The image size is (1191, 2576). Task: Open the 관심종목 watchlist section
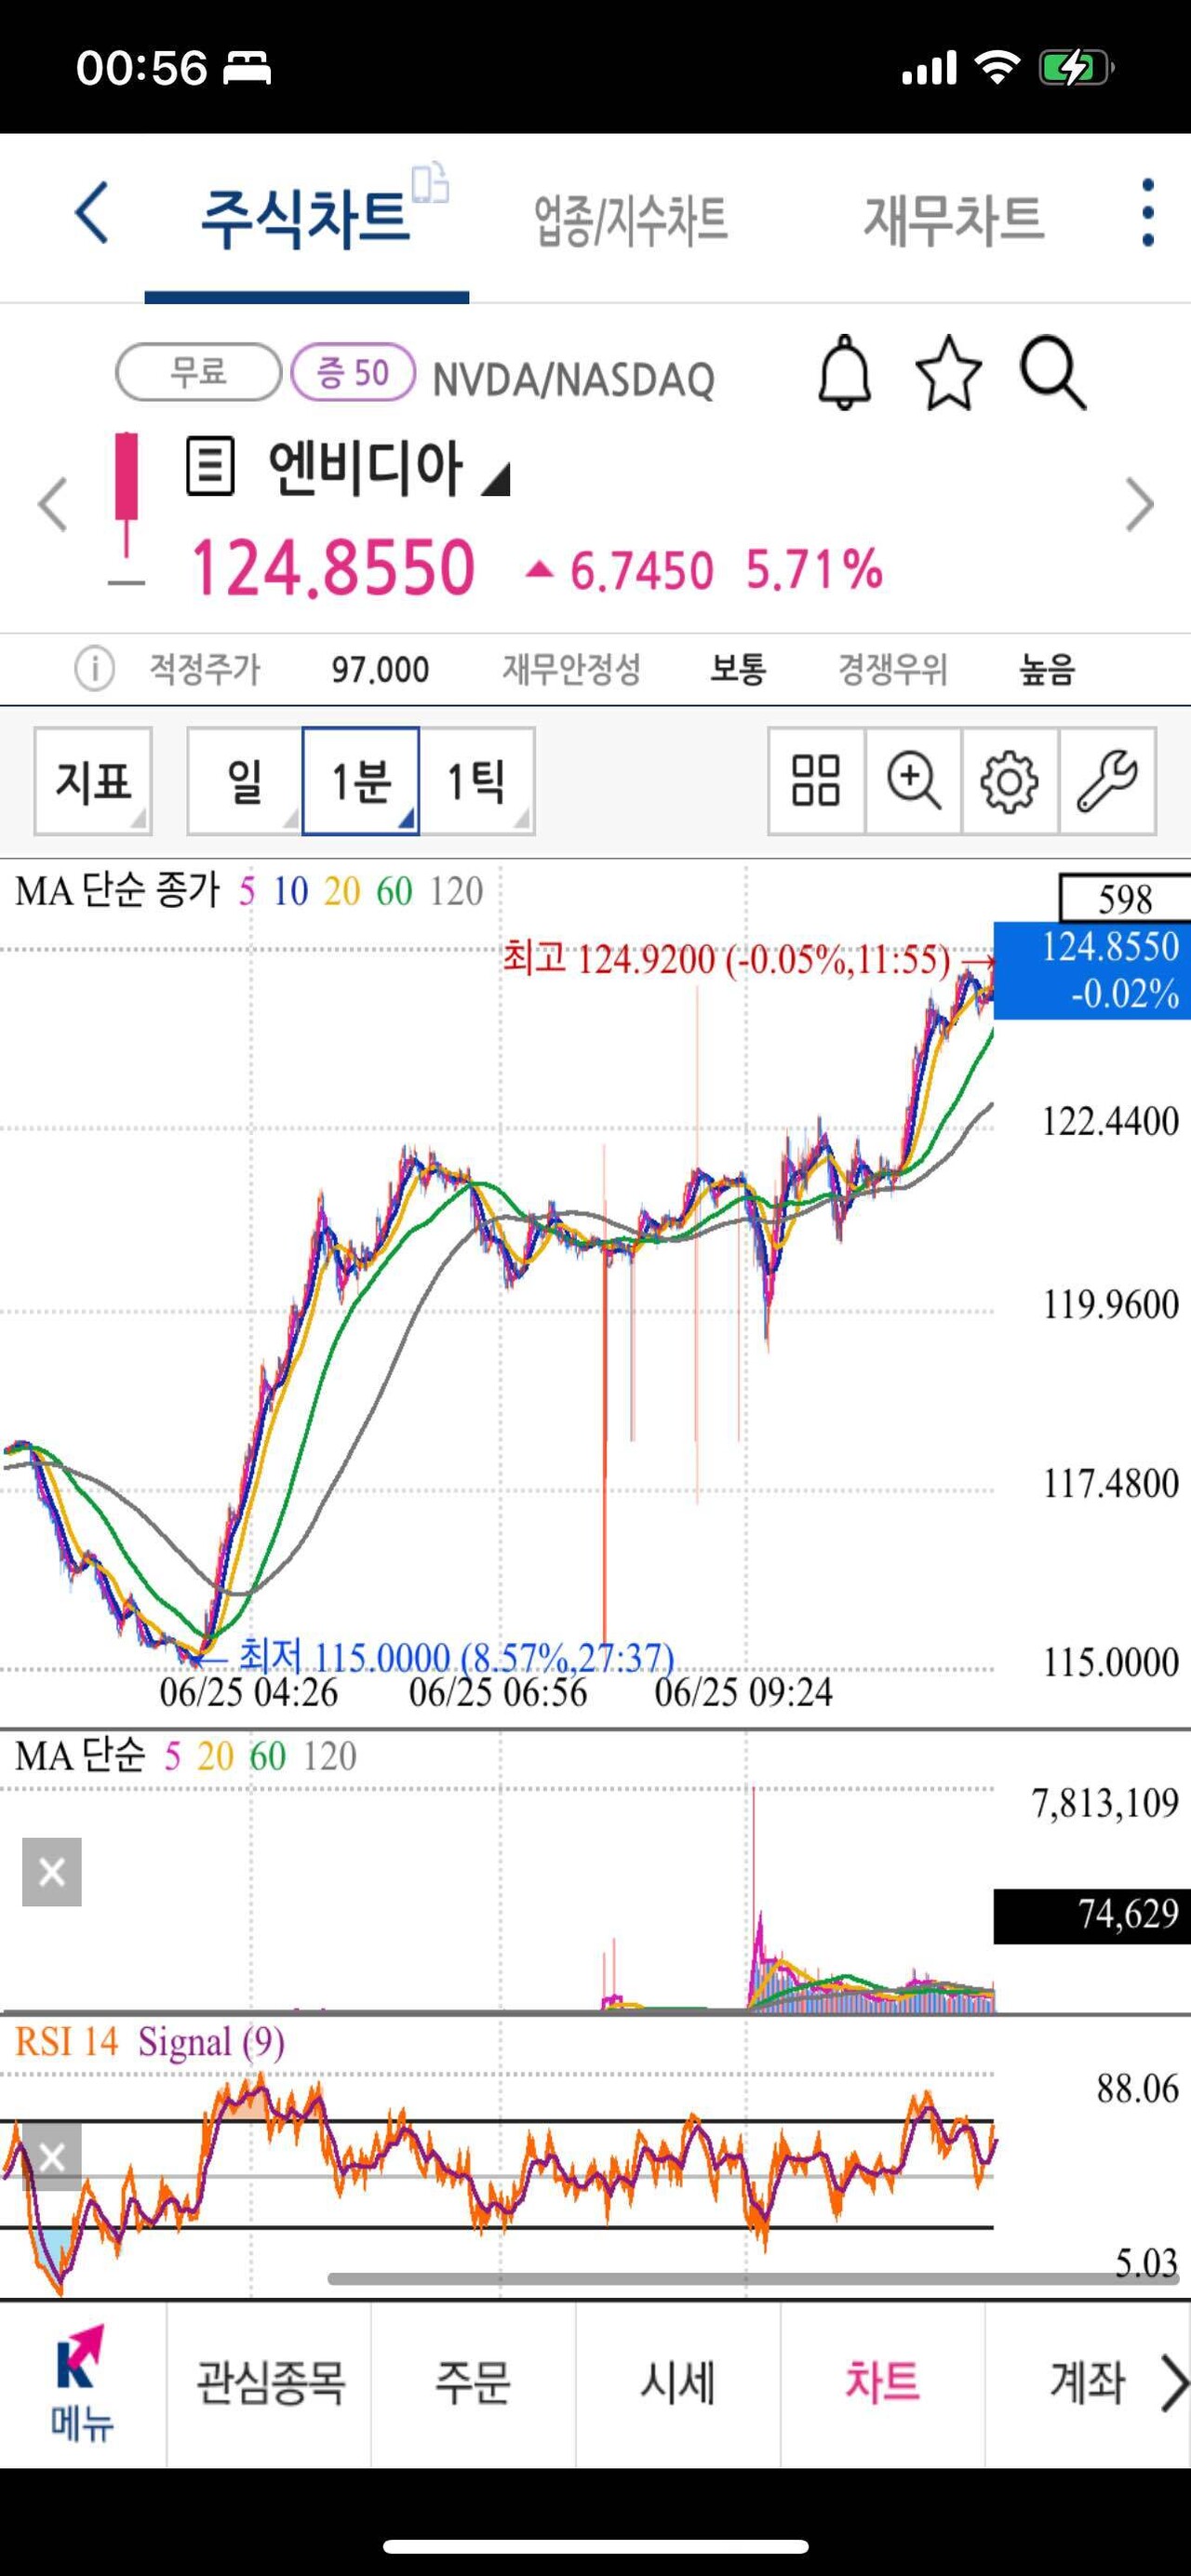click(x=269, y=2383)
